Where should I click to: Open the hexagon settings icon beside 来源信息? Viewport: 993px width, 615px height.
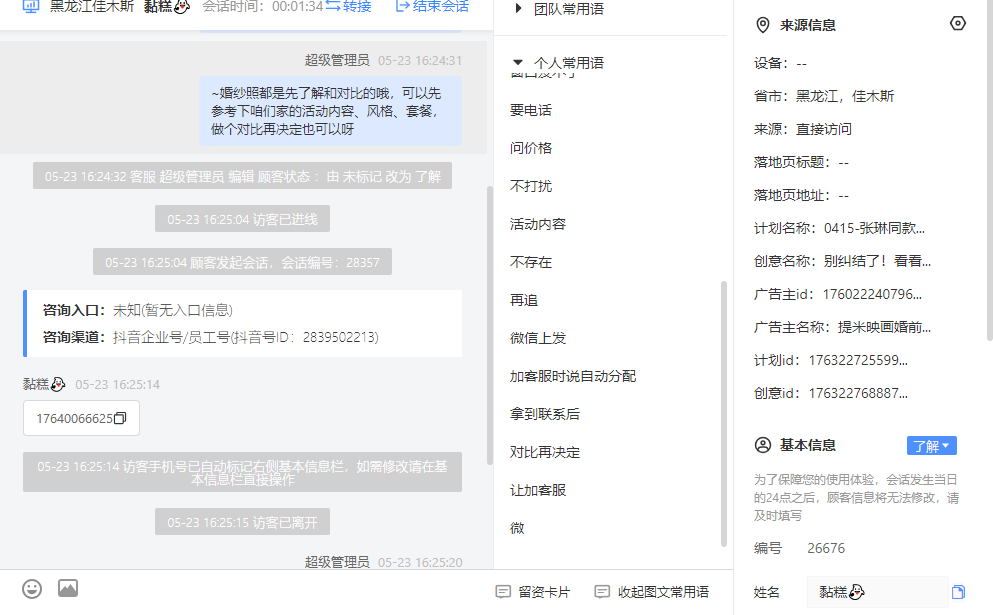pyautogui.click(x=958, y=23)
